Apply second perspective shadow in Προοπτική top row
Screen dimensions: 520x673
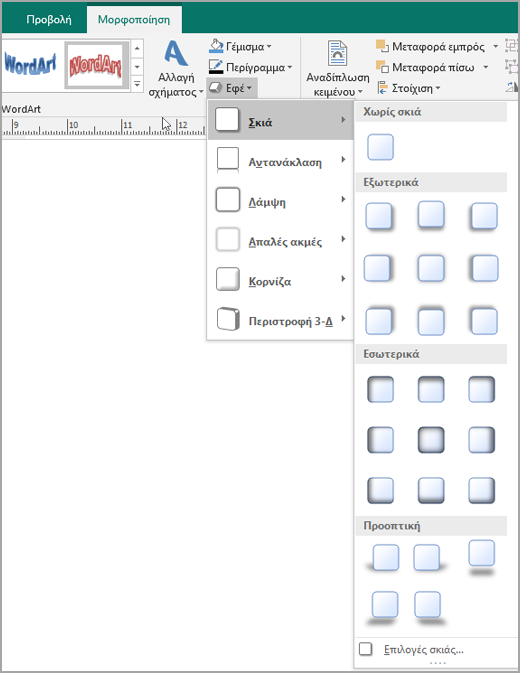pos(429,558)
